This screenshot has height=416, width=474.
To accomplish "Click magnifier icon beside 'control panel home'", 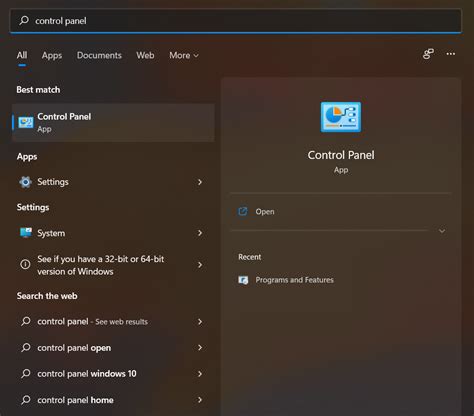I will tap(26, 400).
